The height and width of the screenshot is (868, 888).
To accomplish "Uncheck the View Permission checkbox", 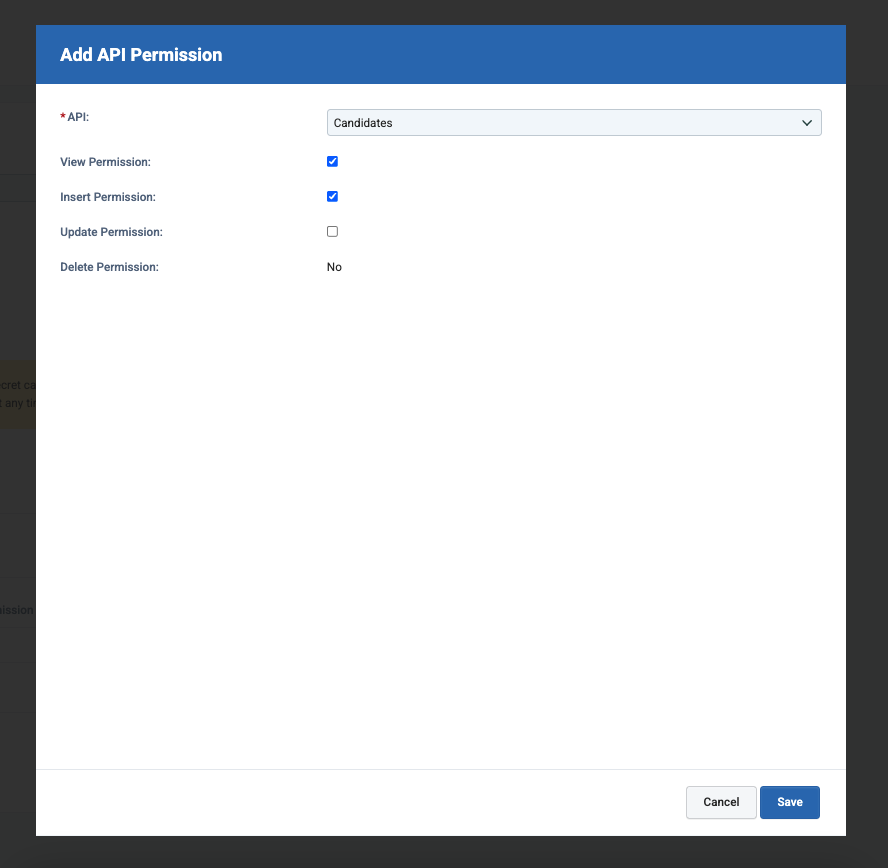I will 332,161.
